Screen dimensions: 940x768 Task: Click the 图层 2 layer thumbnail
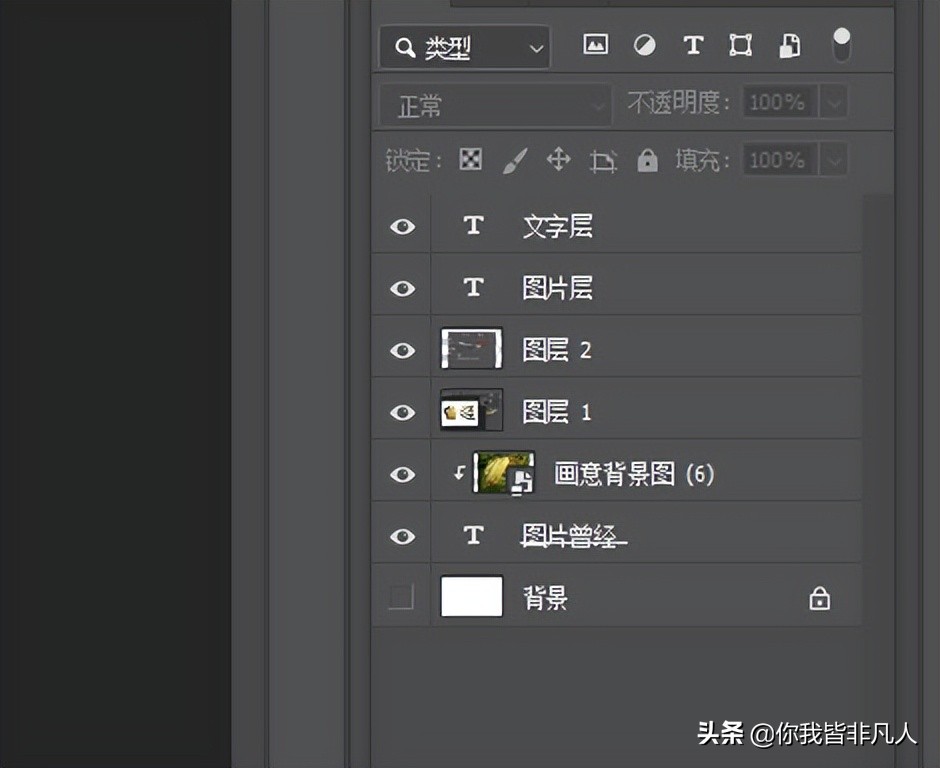[470, 349]
